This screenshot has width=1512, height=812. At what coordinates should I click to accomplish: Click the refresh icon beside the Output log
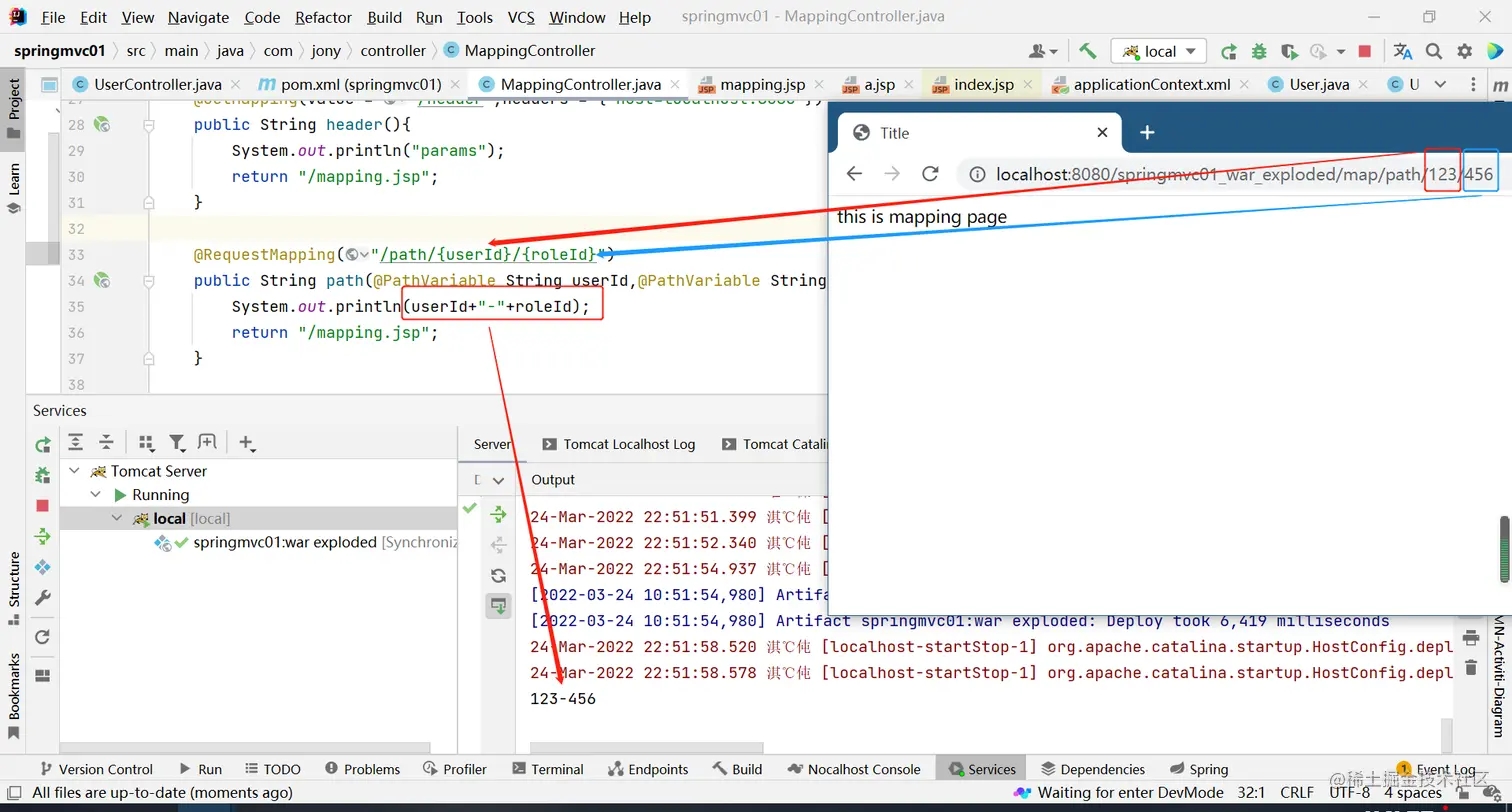pos(498,575)
